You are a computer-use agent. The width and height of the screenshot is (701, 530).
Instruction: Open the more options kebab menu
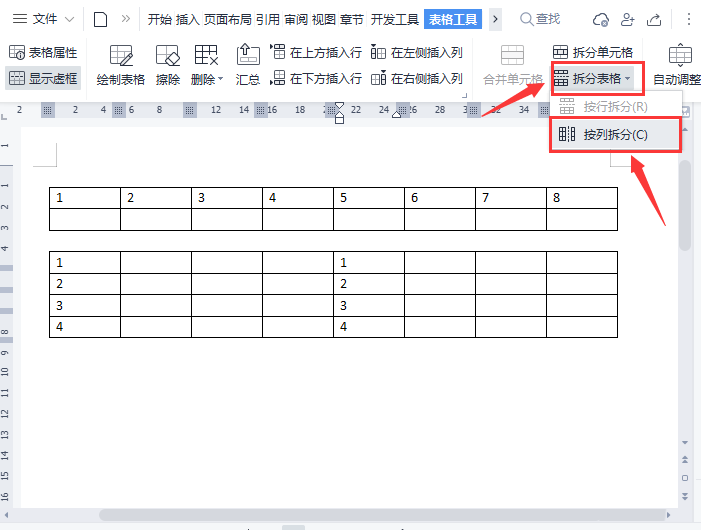tap(688, 19)
